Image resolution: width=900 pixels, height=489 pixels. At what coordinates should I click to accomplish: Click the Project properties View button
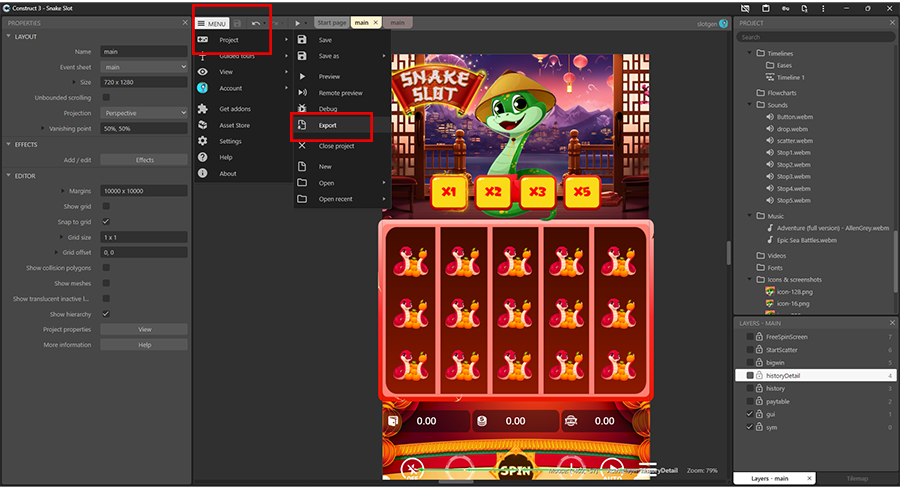[144, 329]
